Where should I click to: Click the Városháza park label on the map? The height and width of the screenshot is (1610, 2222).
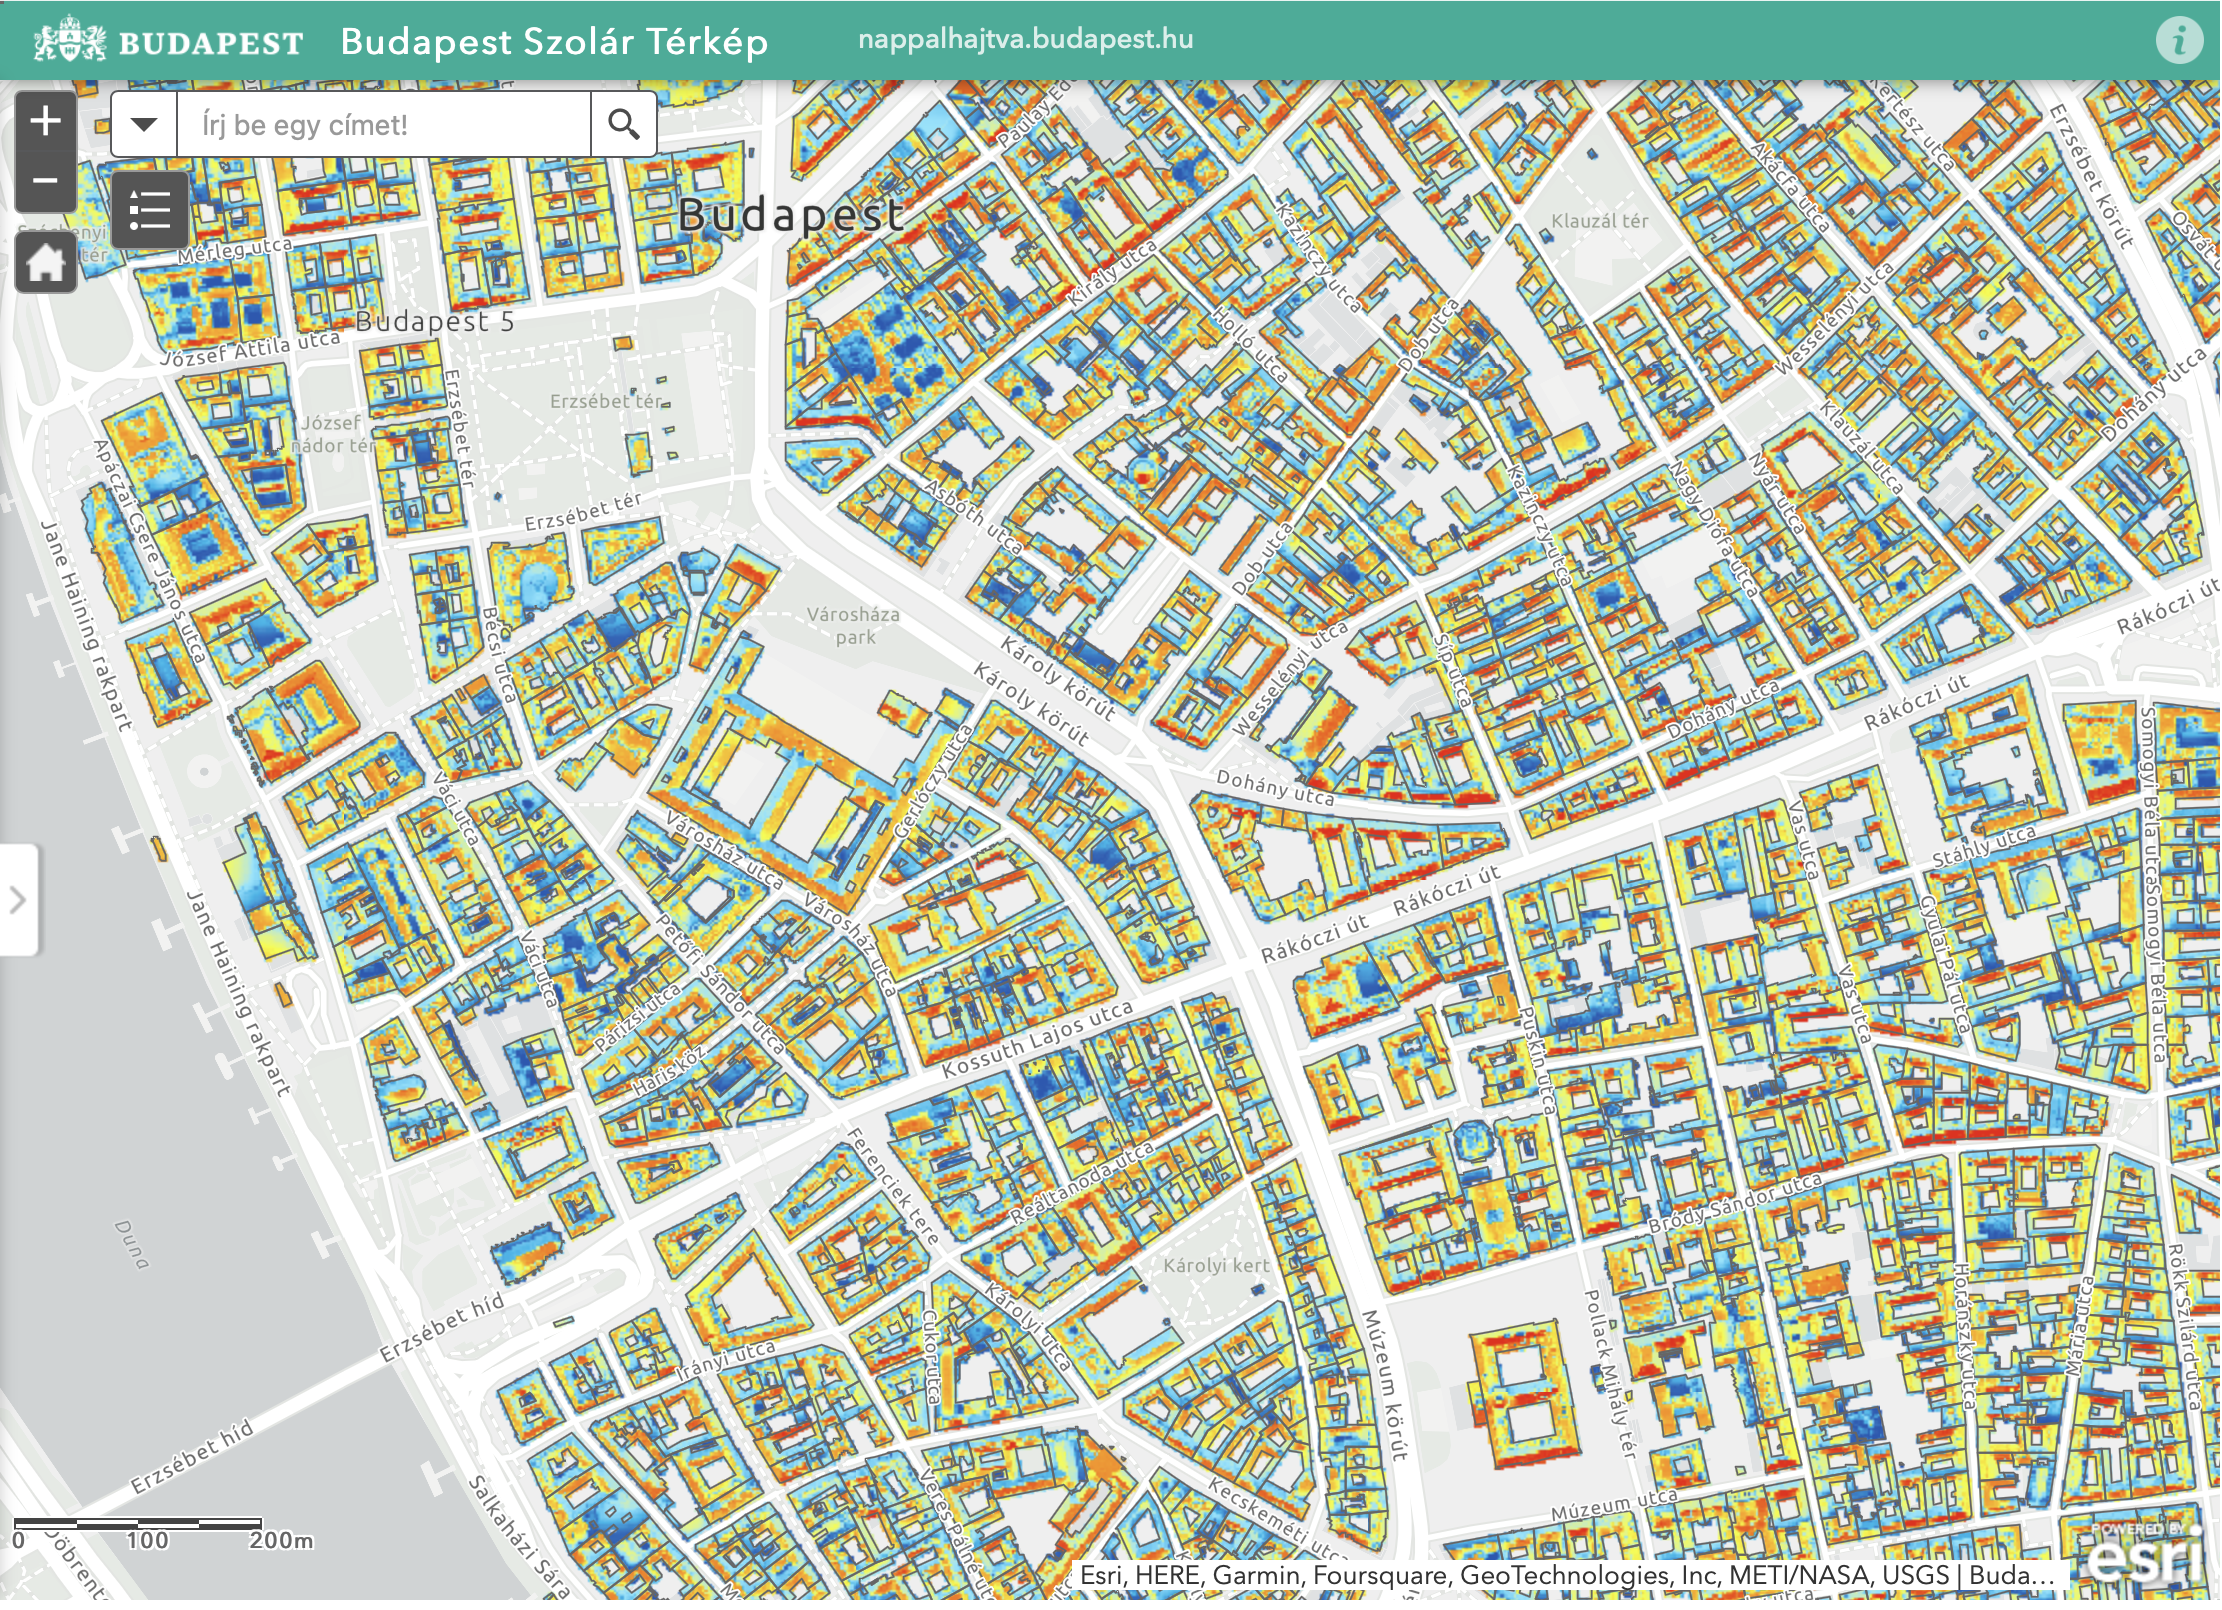coord(853,626)
